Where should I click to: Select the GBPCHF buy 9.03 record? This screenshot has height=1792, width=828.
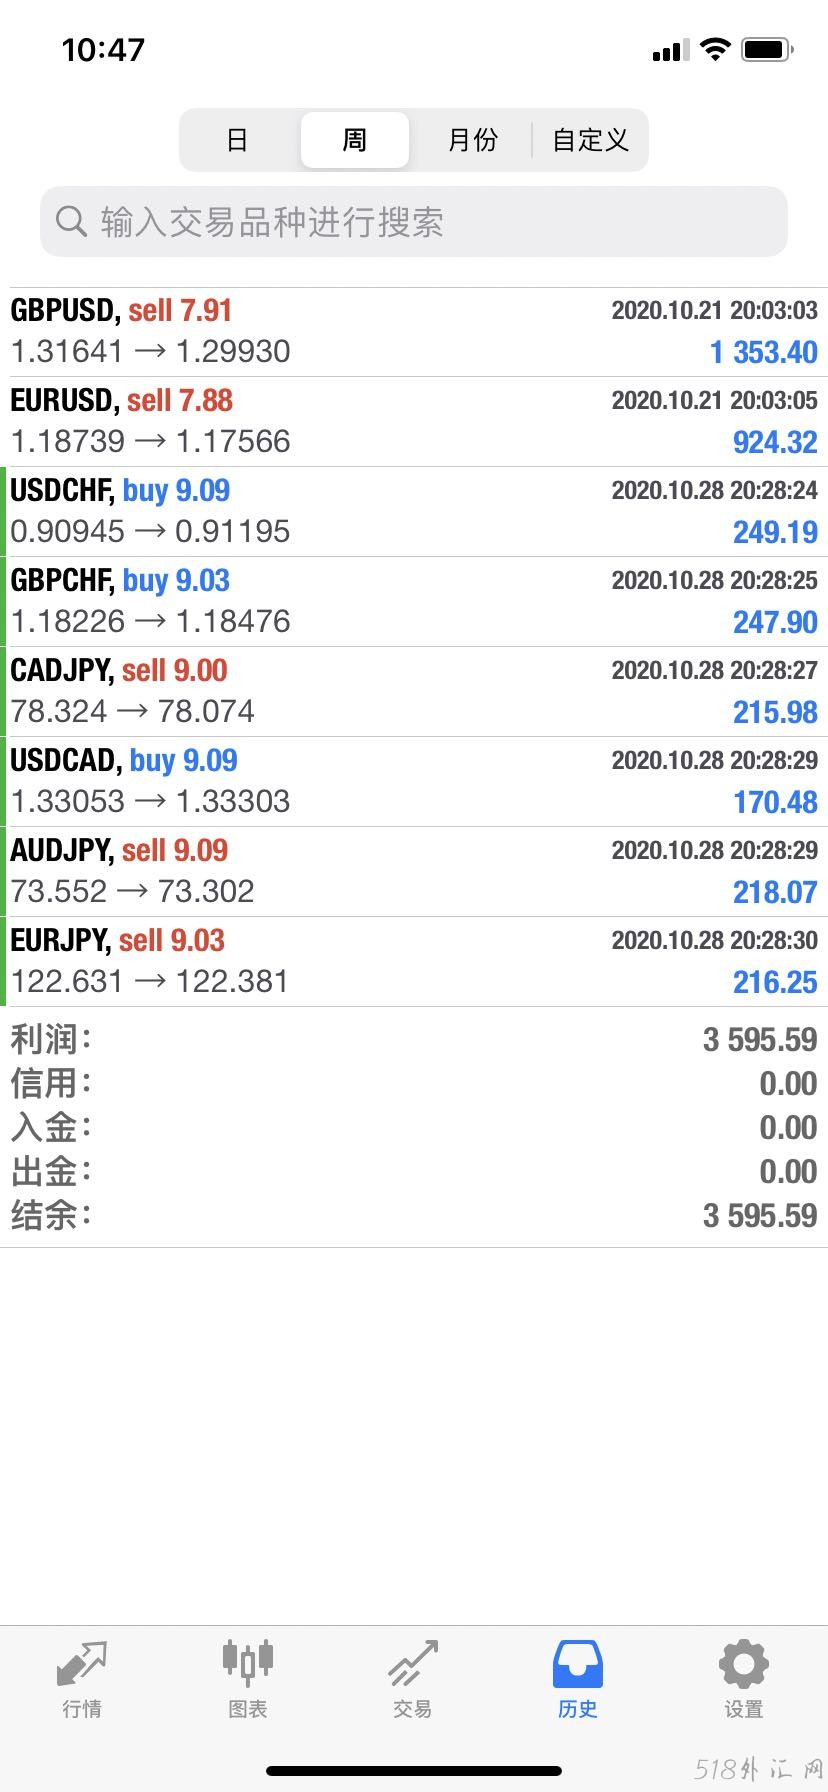click(414, 602)
